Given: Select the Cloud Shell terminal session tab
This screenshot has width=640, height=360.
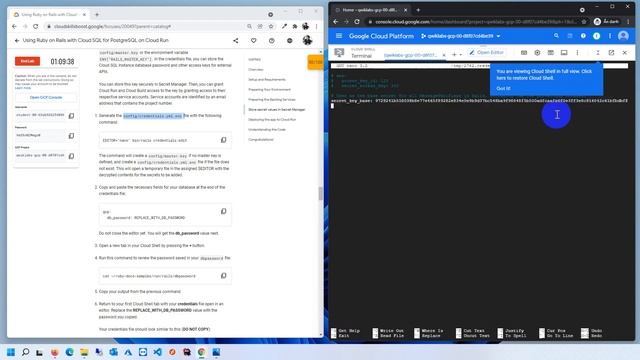Looking at the screenshot, I should (410, 55).
